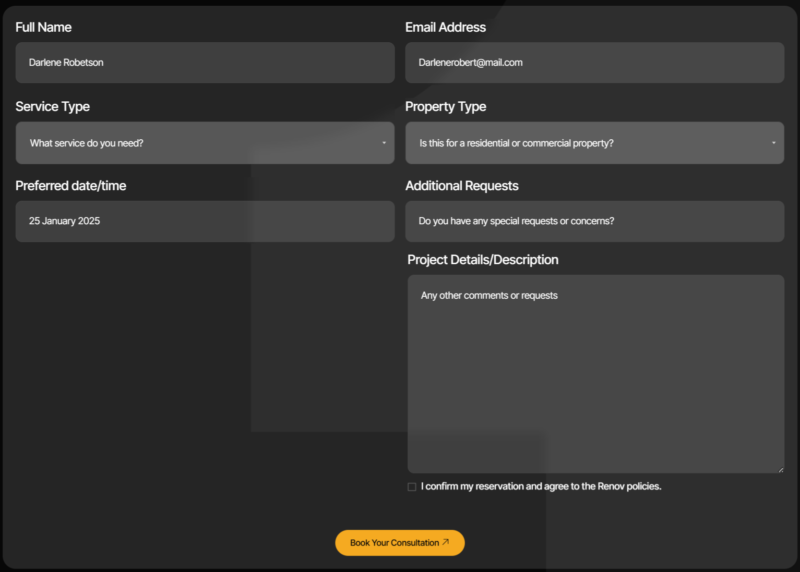Click the "I confirm my reservation" label text
The height and width of the screenshot is (572, 800).
tap(541, 487)
